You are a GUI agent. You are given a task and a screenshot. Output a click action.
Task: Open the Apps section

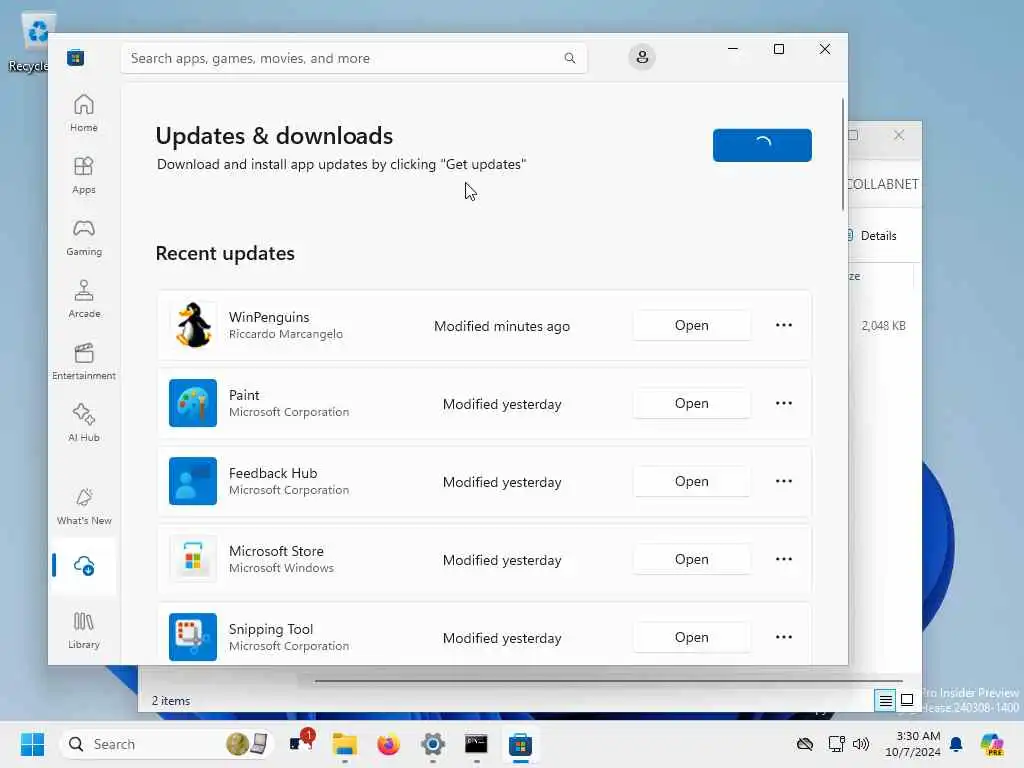[84, 175]
